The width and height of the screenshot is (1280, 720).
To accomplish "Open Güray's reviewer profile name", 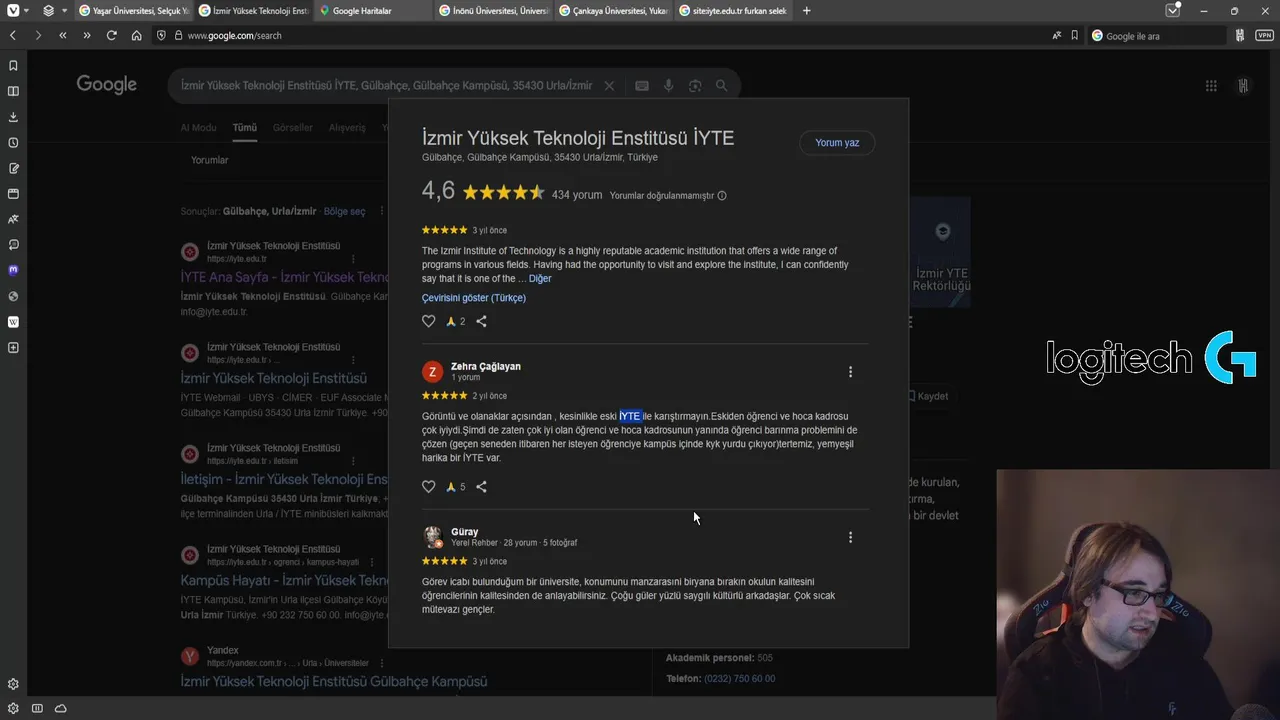I will (x=465, y=532).
